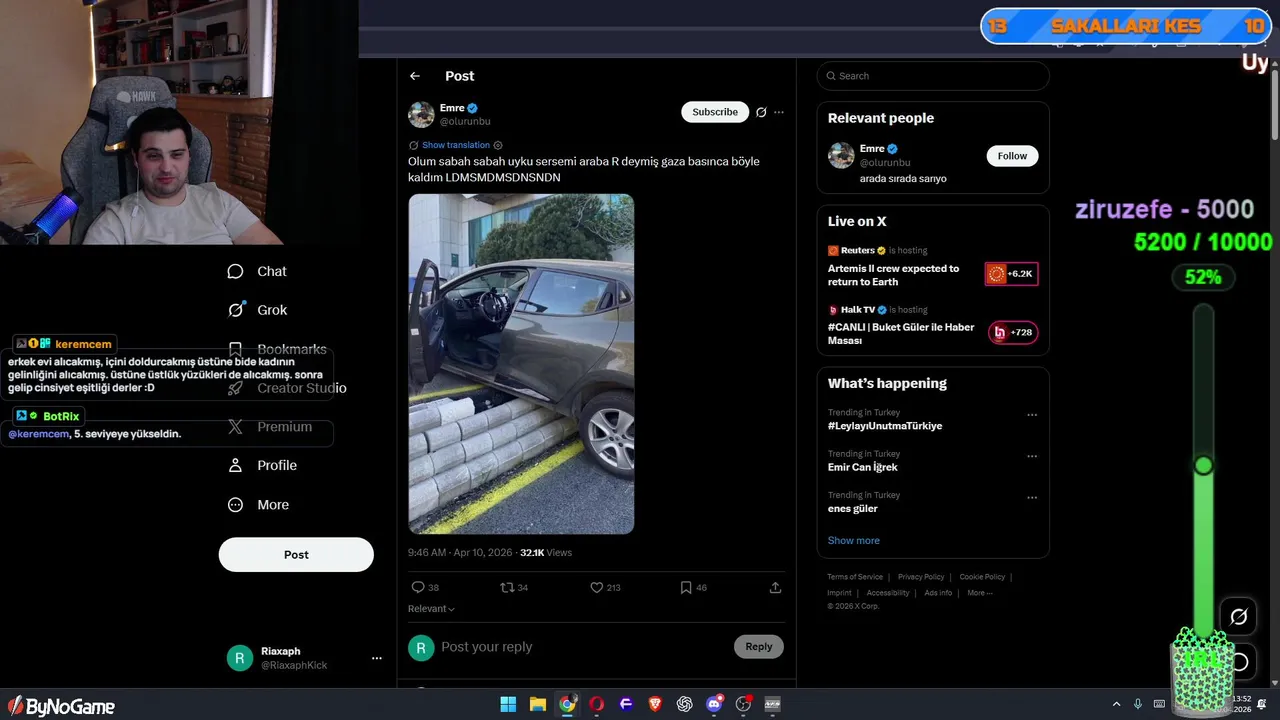Click the reply icon with 38 replies
The image size is (1280, 720).
[418, 587]
